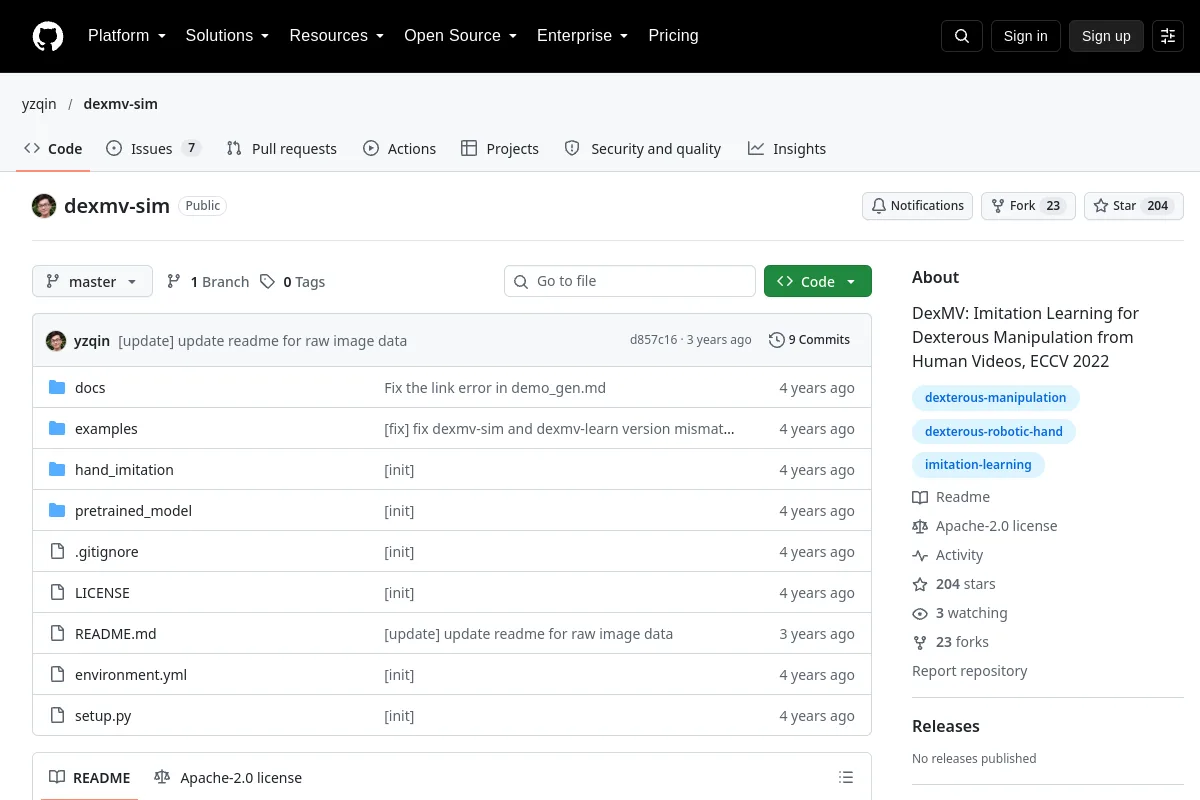
Task: Click the book icon beside Readme in About
Action: coord(920,497)
